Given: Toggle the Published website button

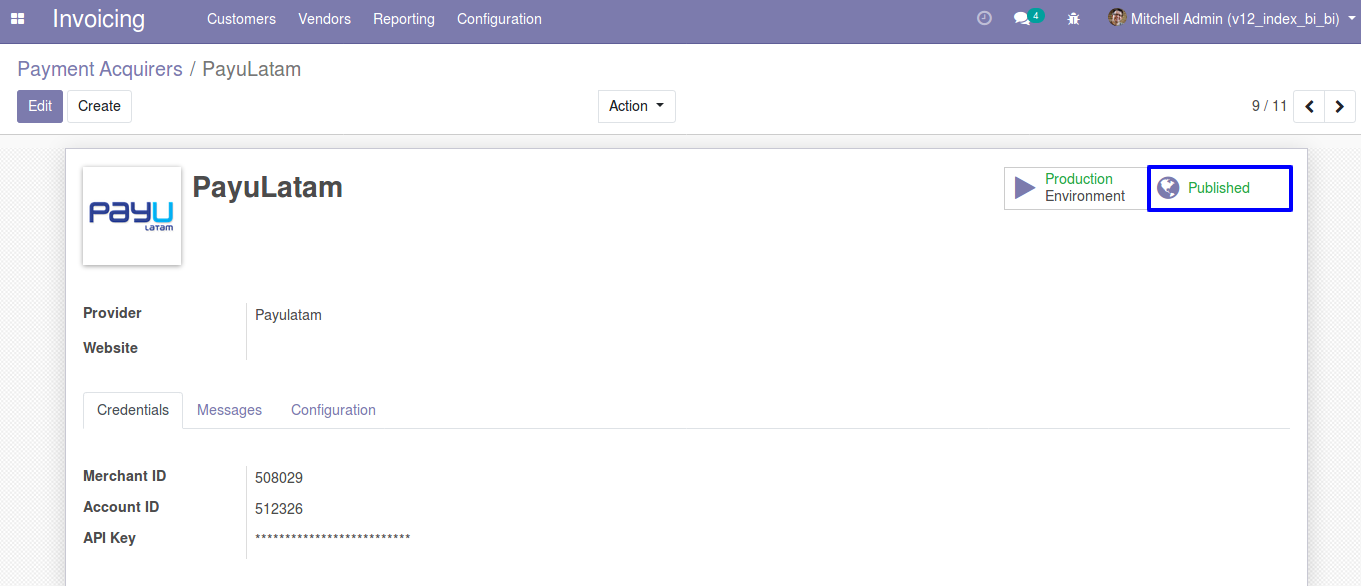Looking at the screenshot, I should click(1219, 188).
